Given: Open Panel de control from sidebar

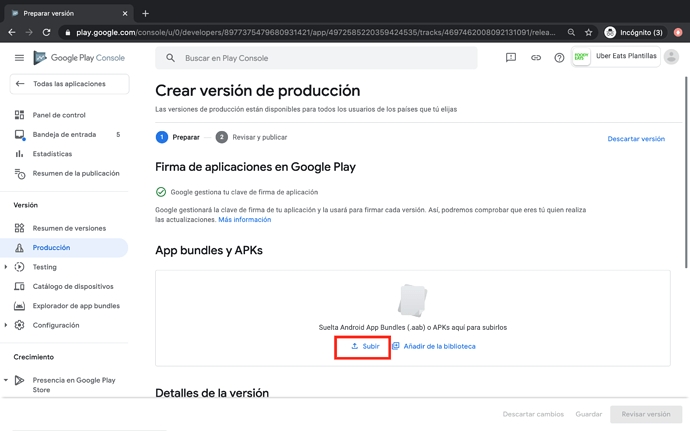Looking at the screenshot, I should [59, 115].
